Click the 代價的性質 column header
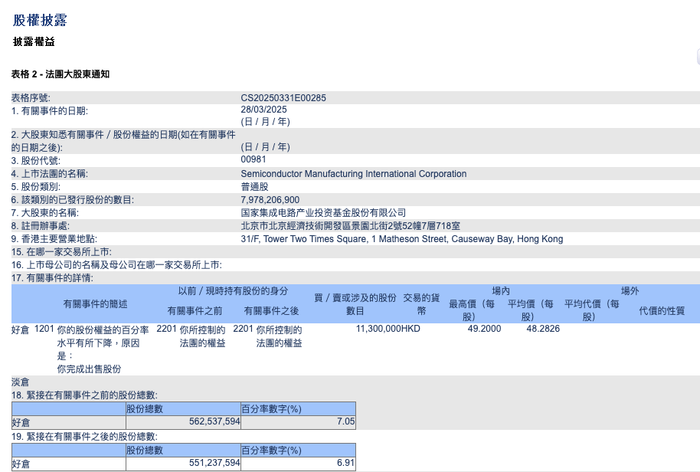The height and width of the screenshot is (472, 700). [x=662, y=311]
